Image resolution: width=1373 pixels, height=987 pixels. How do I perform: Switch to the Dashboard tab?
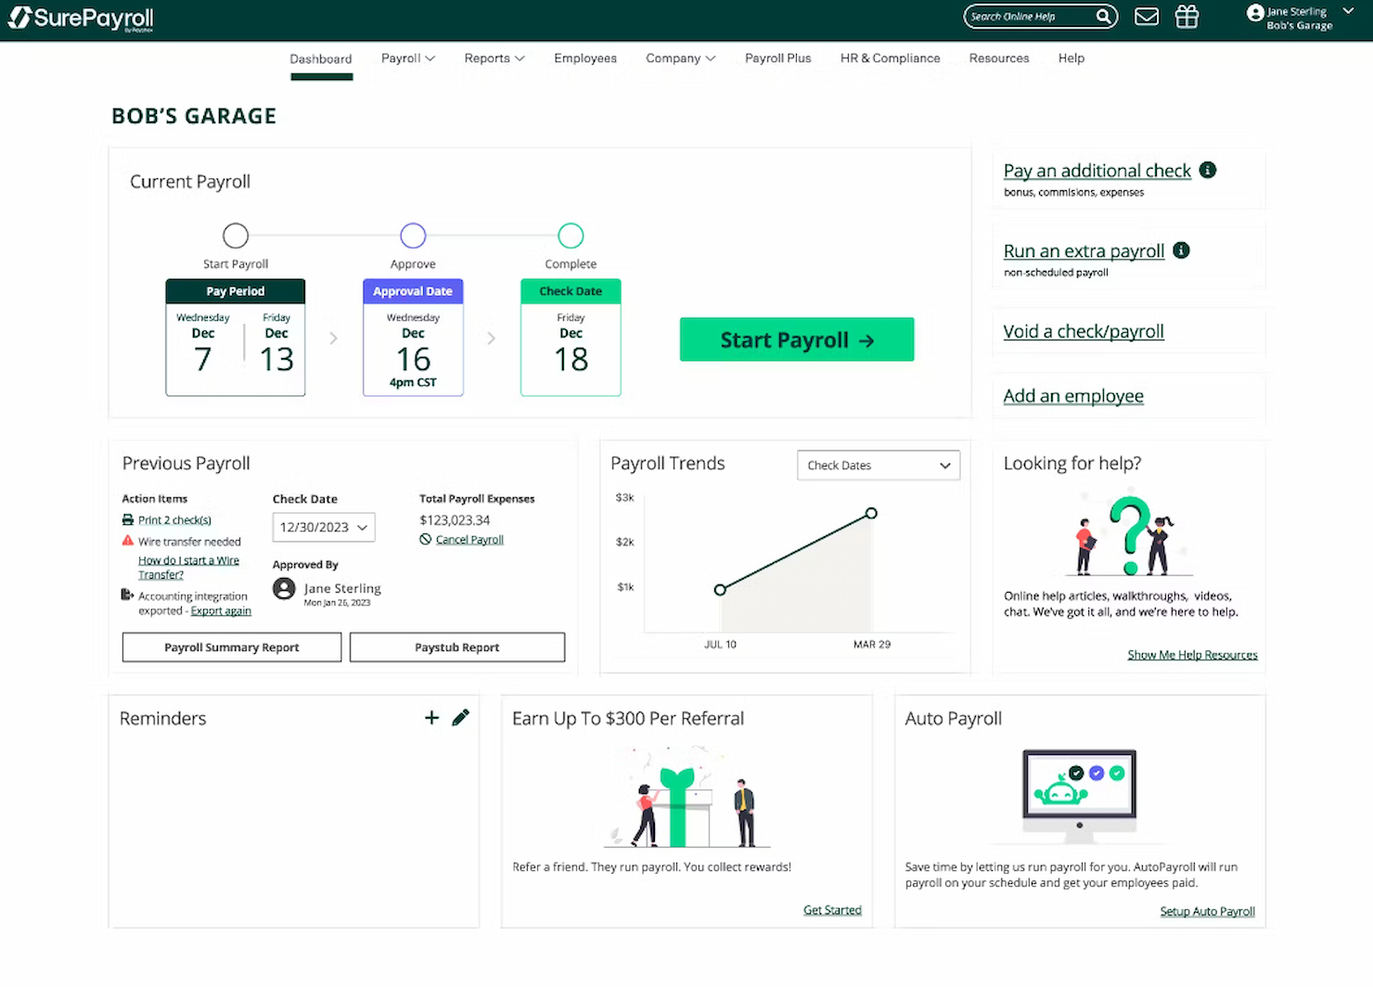[x=320, y=58]
